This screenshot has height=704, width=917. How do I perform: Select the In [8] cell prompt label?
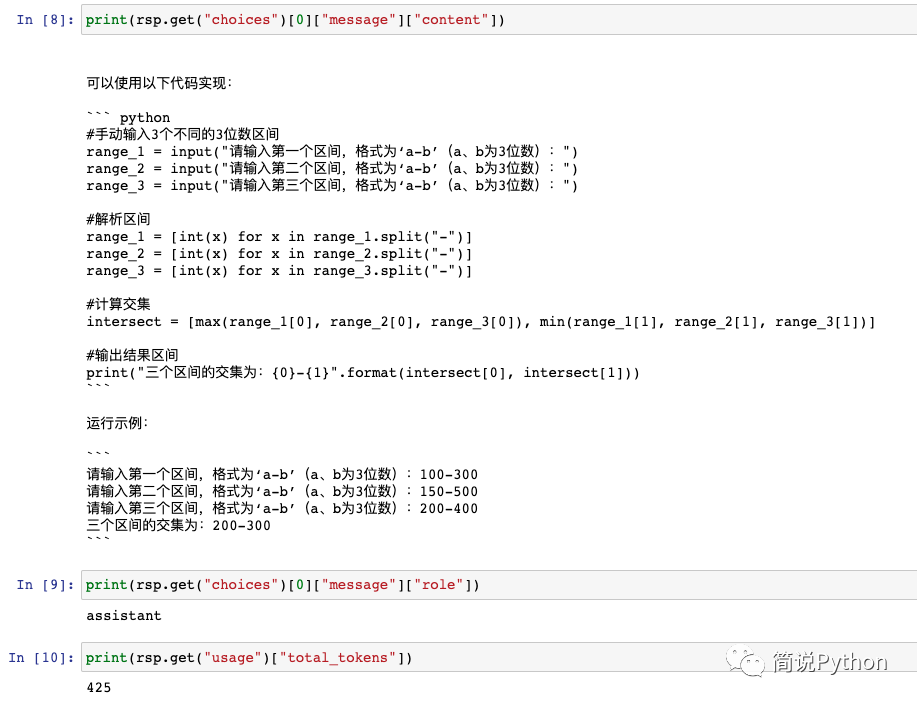pyautogui.click(x=46, y=20)
